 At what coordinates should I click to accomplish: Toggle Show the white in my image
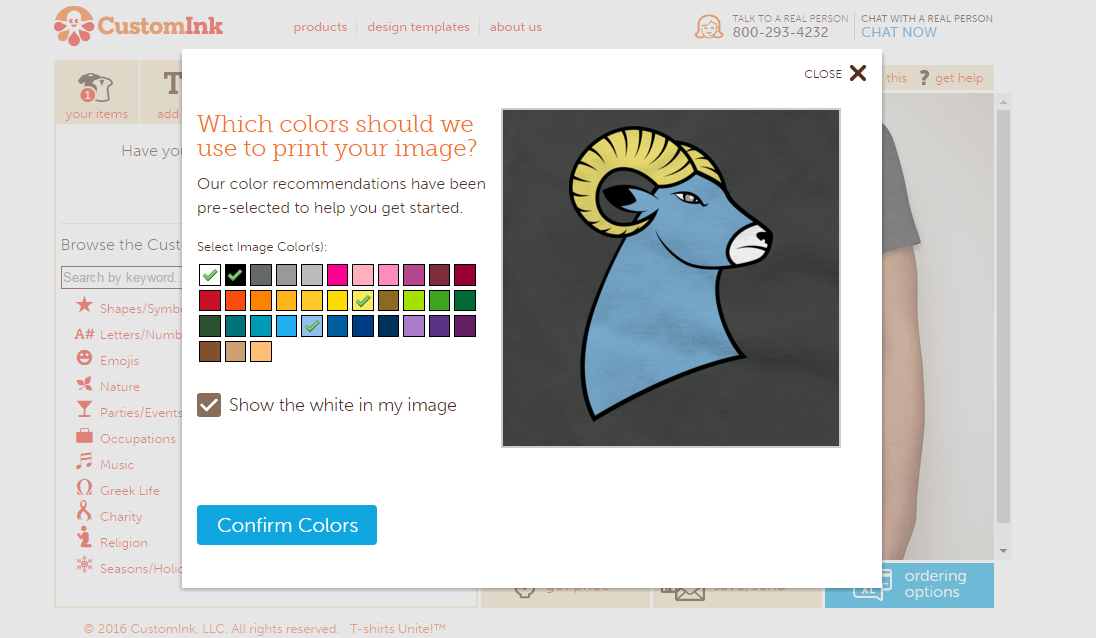pos(209,405)
